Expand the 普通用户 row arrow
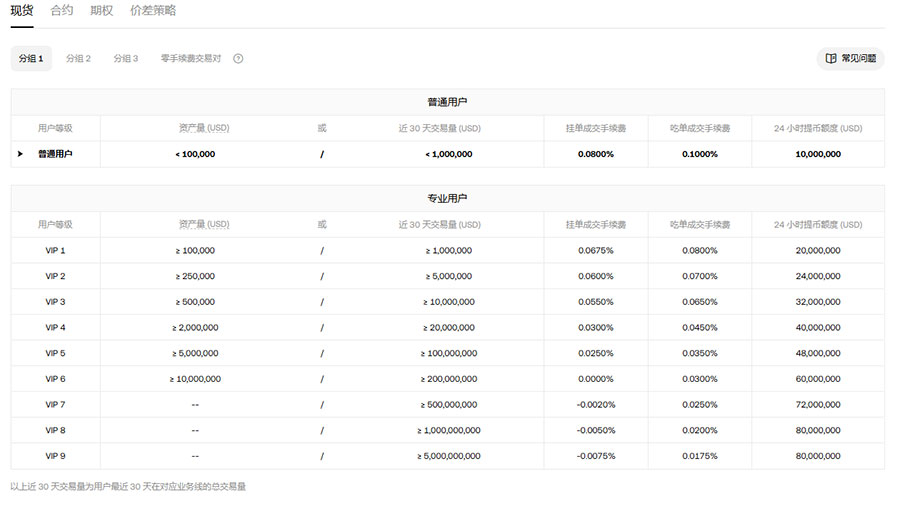The height and width of the screenshot is (506, 900). [20, 154]
